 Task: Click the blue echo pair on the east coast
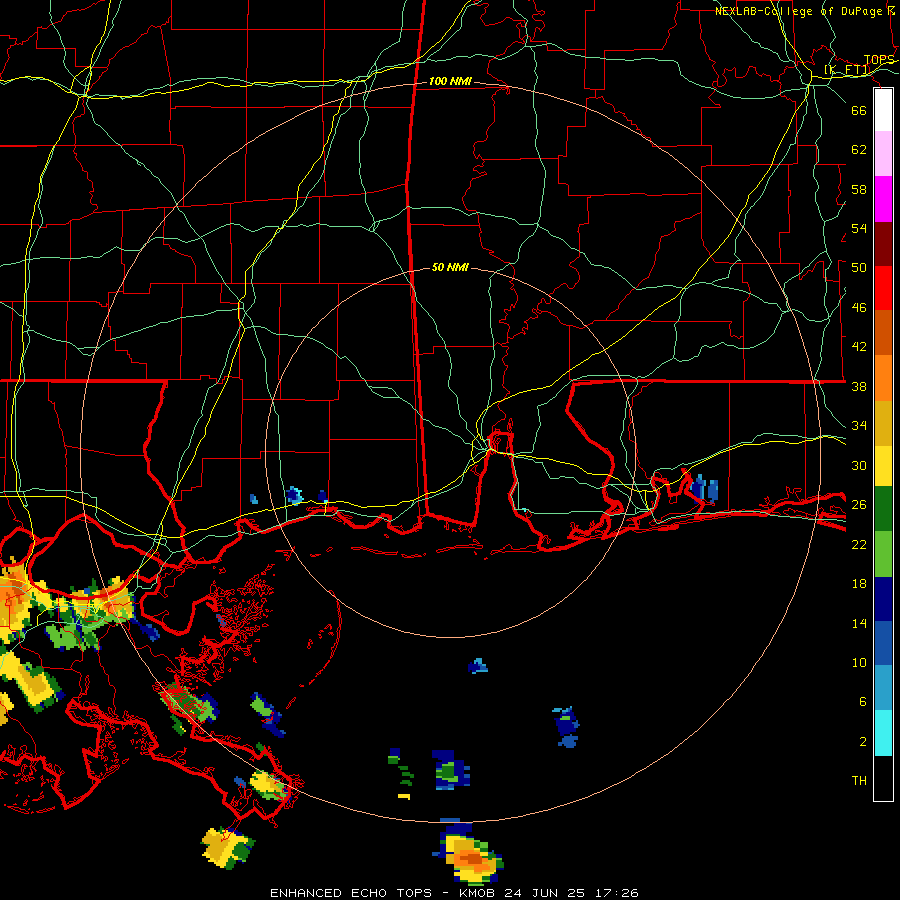704,490
